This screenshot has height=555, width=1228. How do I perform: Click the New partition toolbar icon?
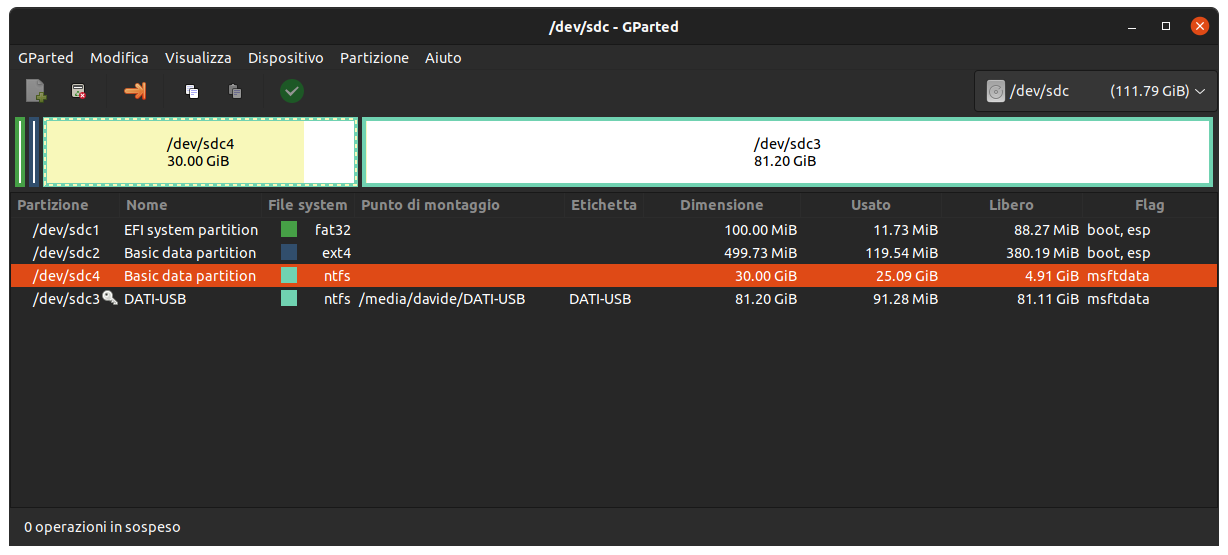coord(36,91)
